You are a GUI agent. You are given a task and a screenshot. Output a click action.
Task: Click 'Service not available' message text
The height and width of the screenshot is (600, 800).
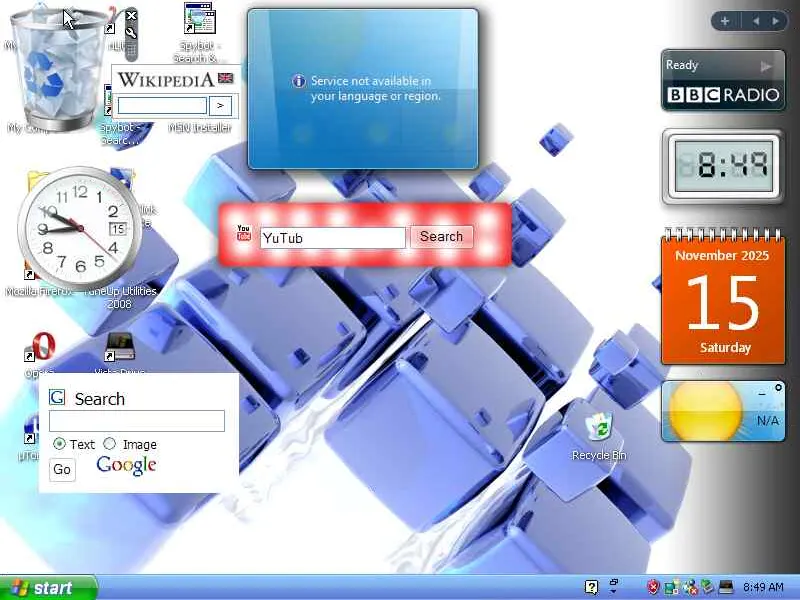pyautogui.click(x=376, y=88)
